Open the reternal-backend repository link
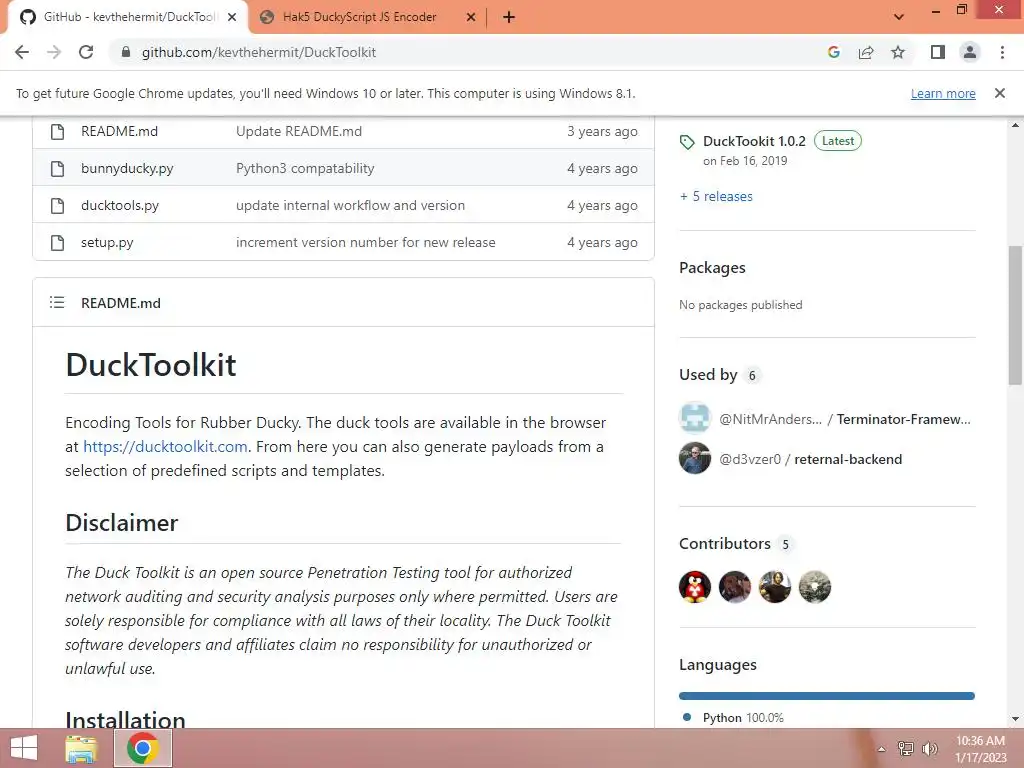The height and width of the screenshot is (768, 1024). click(x=848, y=459)
